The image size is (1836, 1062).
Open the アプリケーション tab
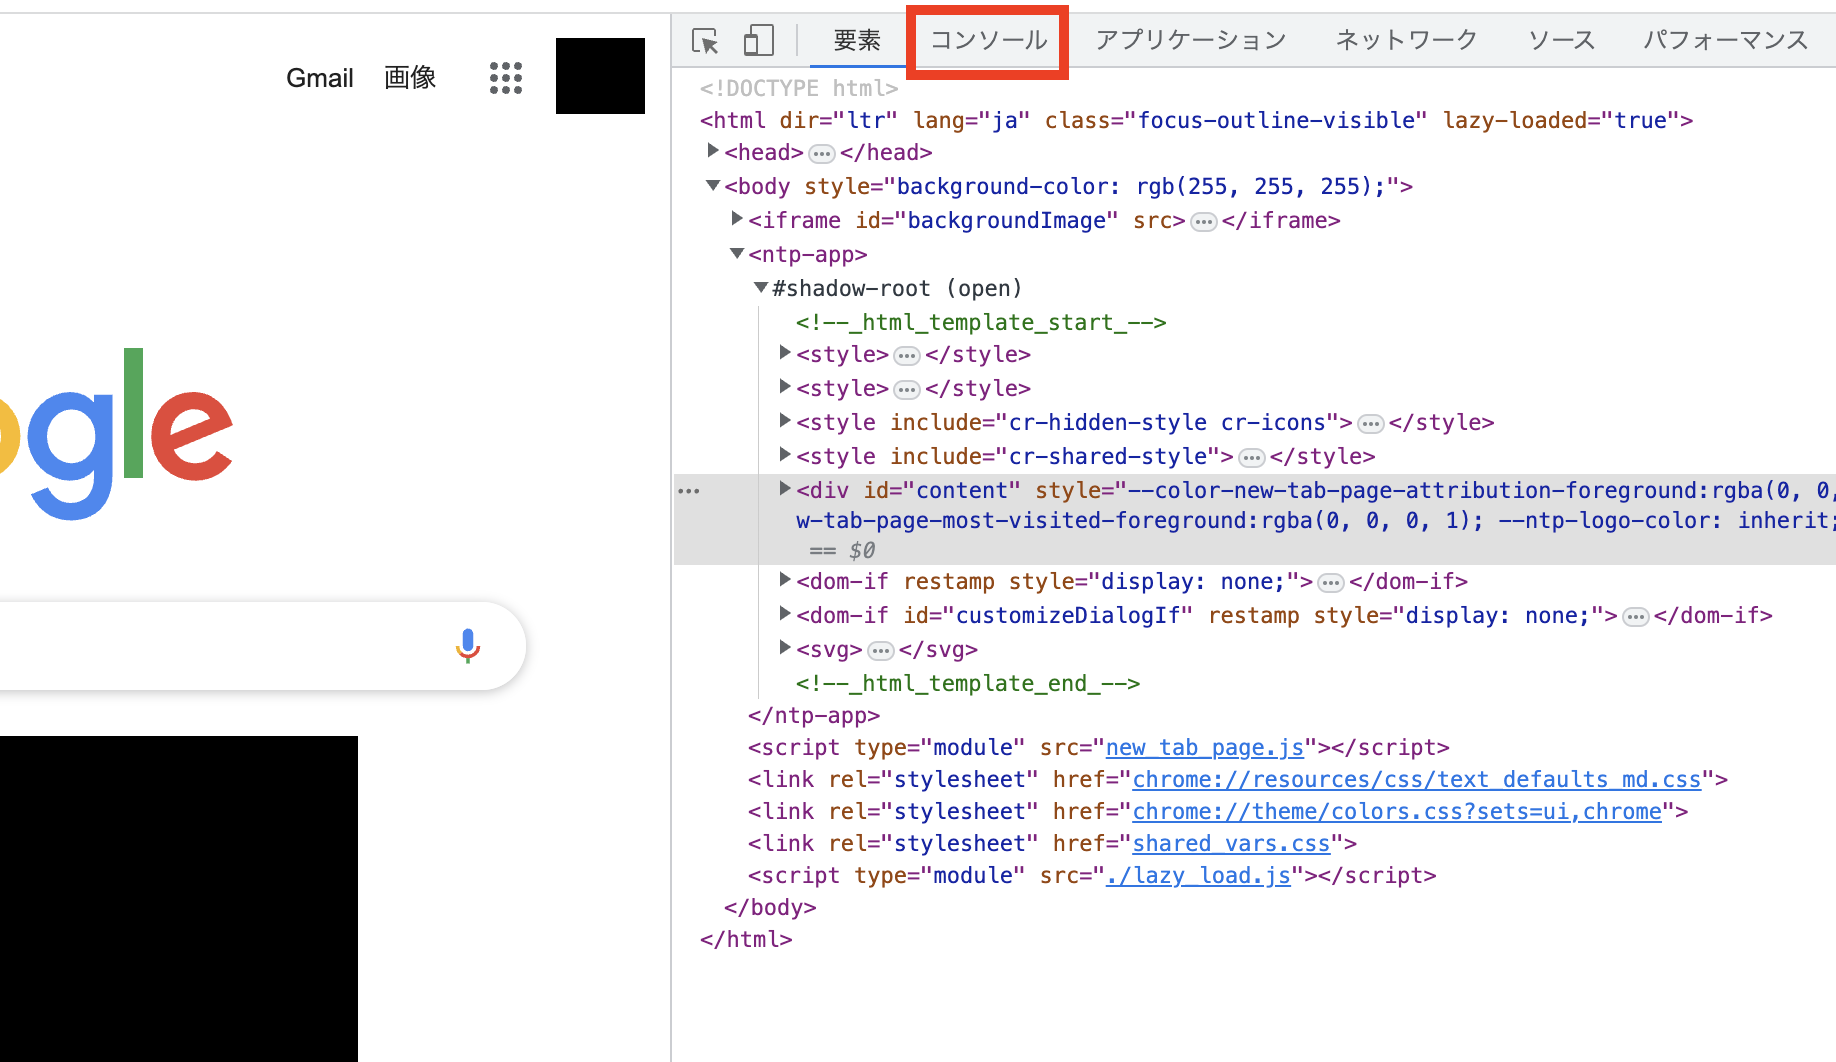(1190, 40)
